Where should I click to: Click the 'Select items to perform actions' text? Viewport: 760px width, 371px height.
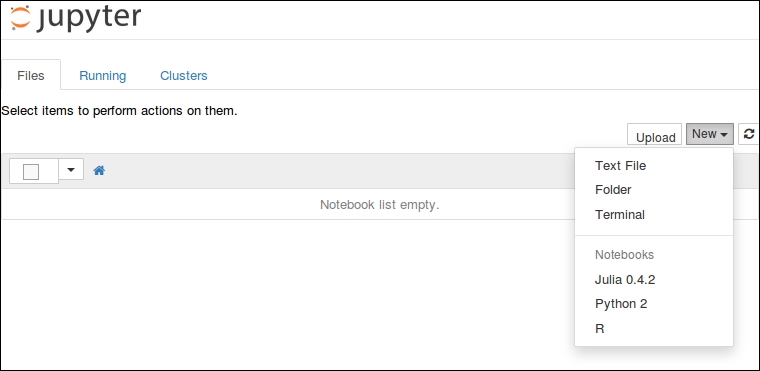[x=119, y=111]
